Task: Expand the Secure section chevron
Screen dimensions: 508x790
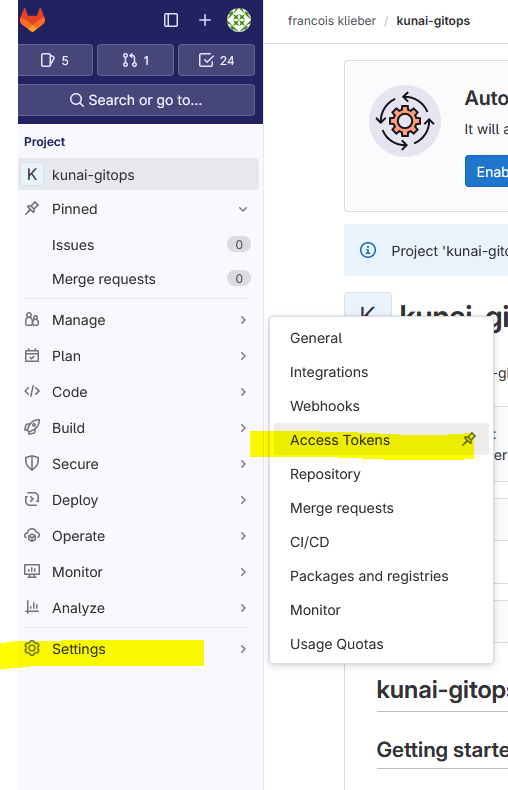Action: [x=243, y=464]
